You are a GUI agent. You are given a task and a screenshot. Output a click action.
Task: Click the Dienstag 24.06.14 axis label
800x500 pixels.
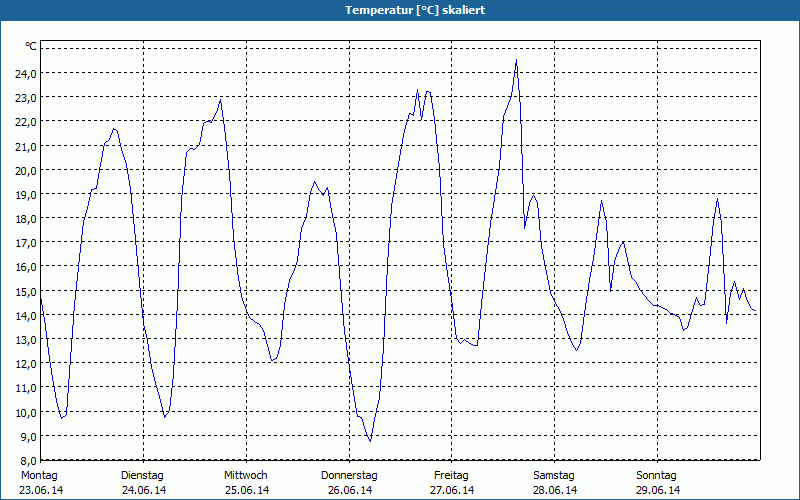pos(143,483)
